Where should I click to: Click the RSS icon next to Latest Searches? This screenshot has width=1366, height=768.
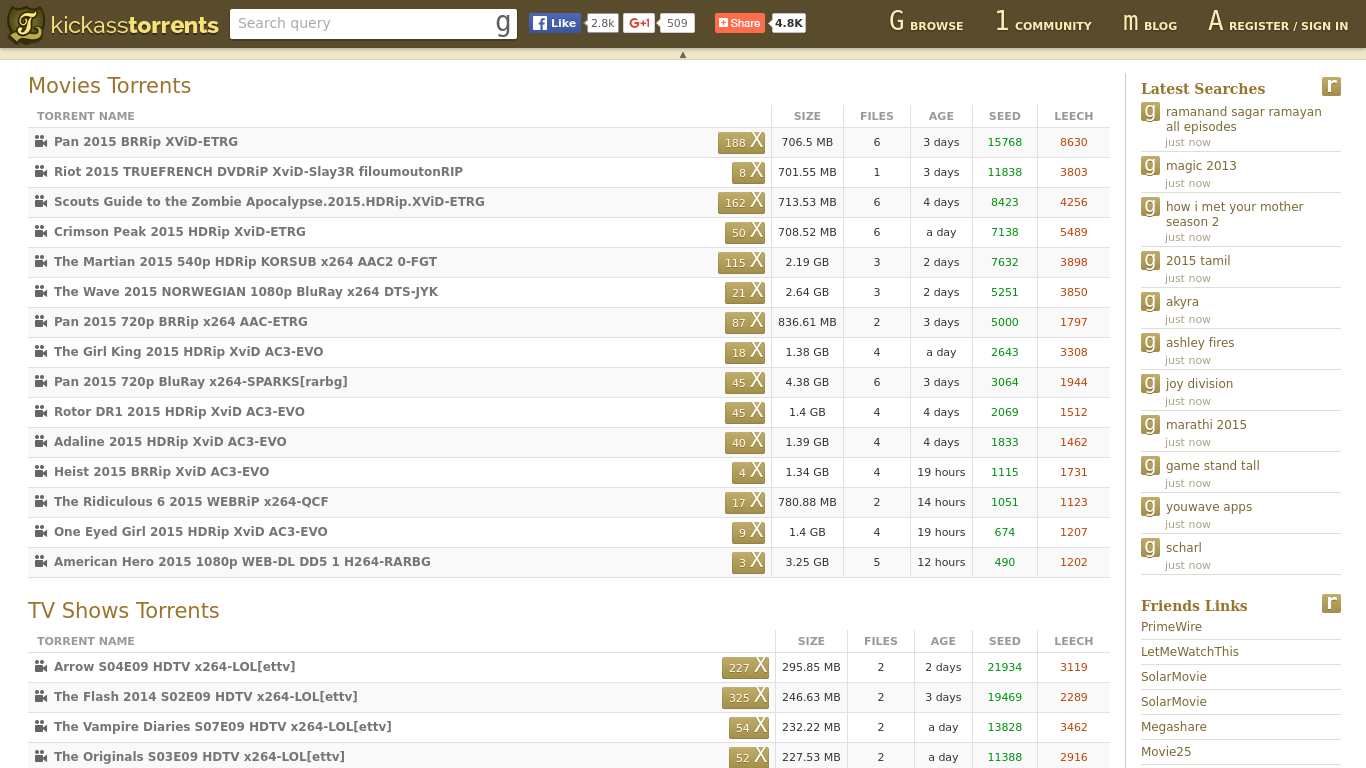1331,86
